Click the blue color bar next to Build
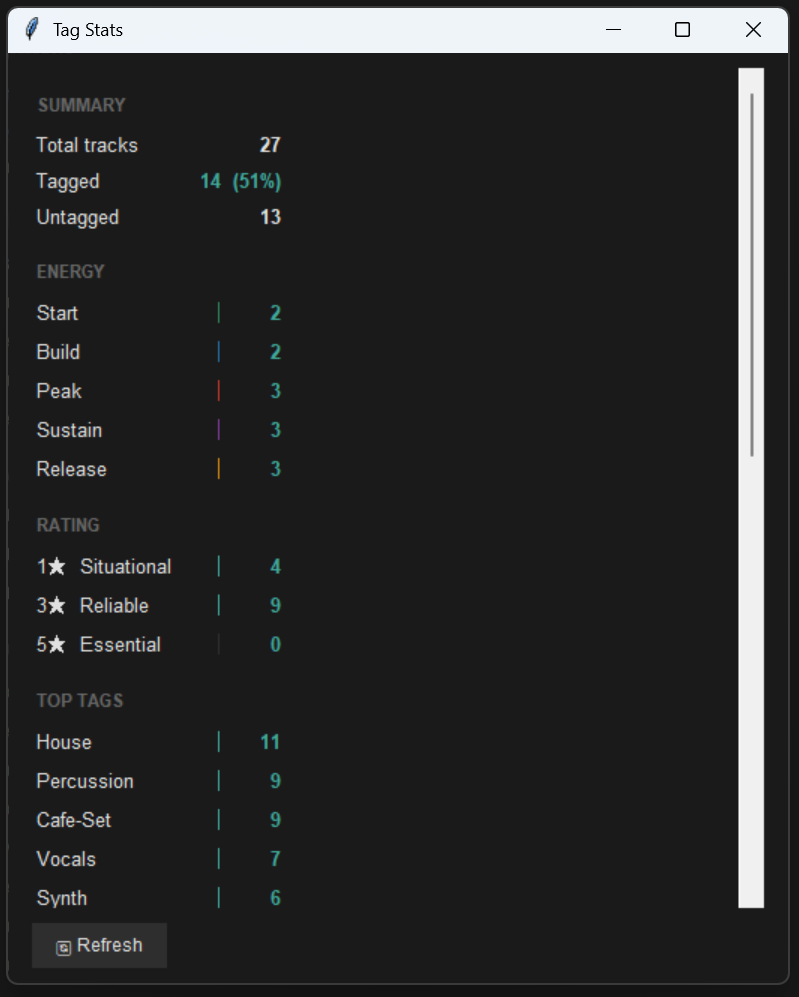The width and height of the screenshot is (799, 997). pos(219,351)
